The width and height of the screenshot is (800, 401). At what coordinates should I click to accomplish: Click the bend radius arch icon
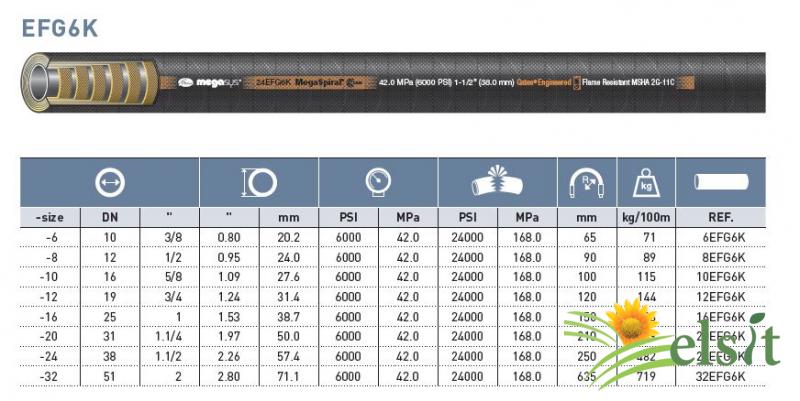pos(587,183)
